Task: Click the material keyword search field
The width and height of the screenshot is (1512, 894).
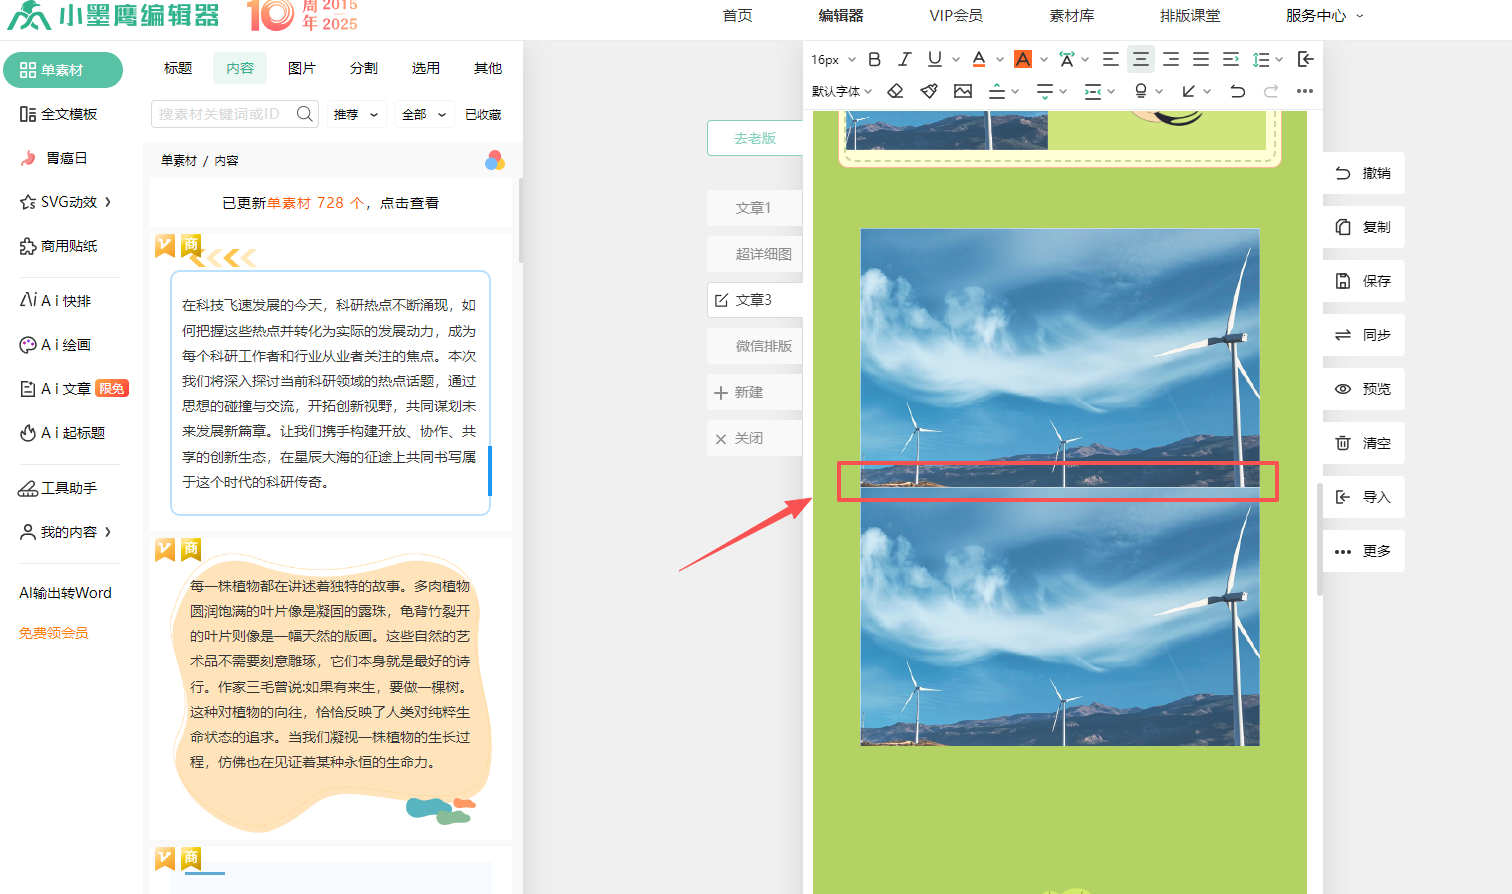Action: pyautogui.click(x=225, y=114)
